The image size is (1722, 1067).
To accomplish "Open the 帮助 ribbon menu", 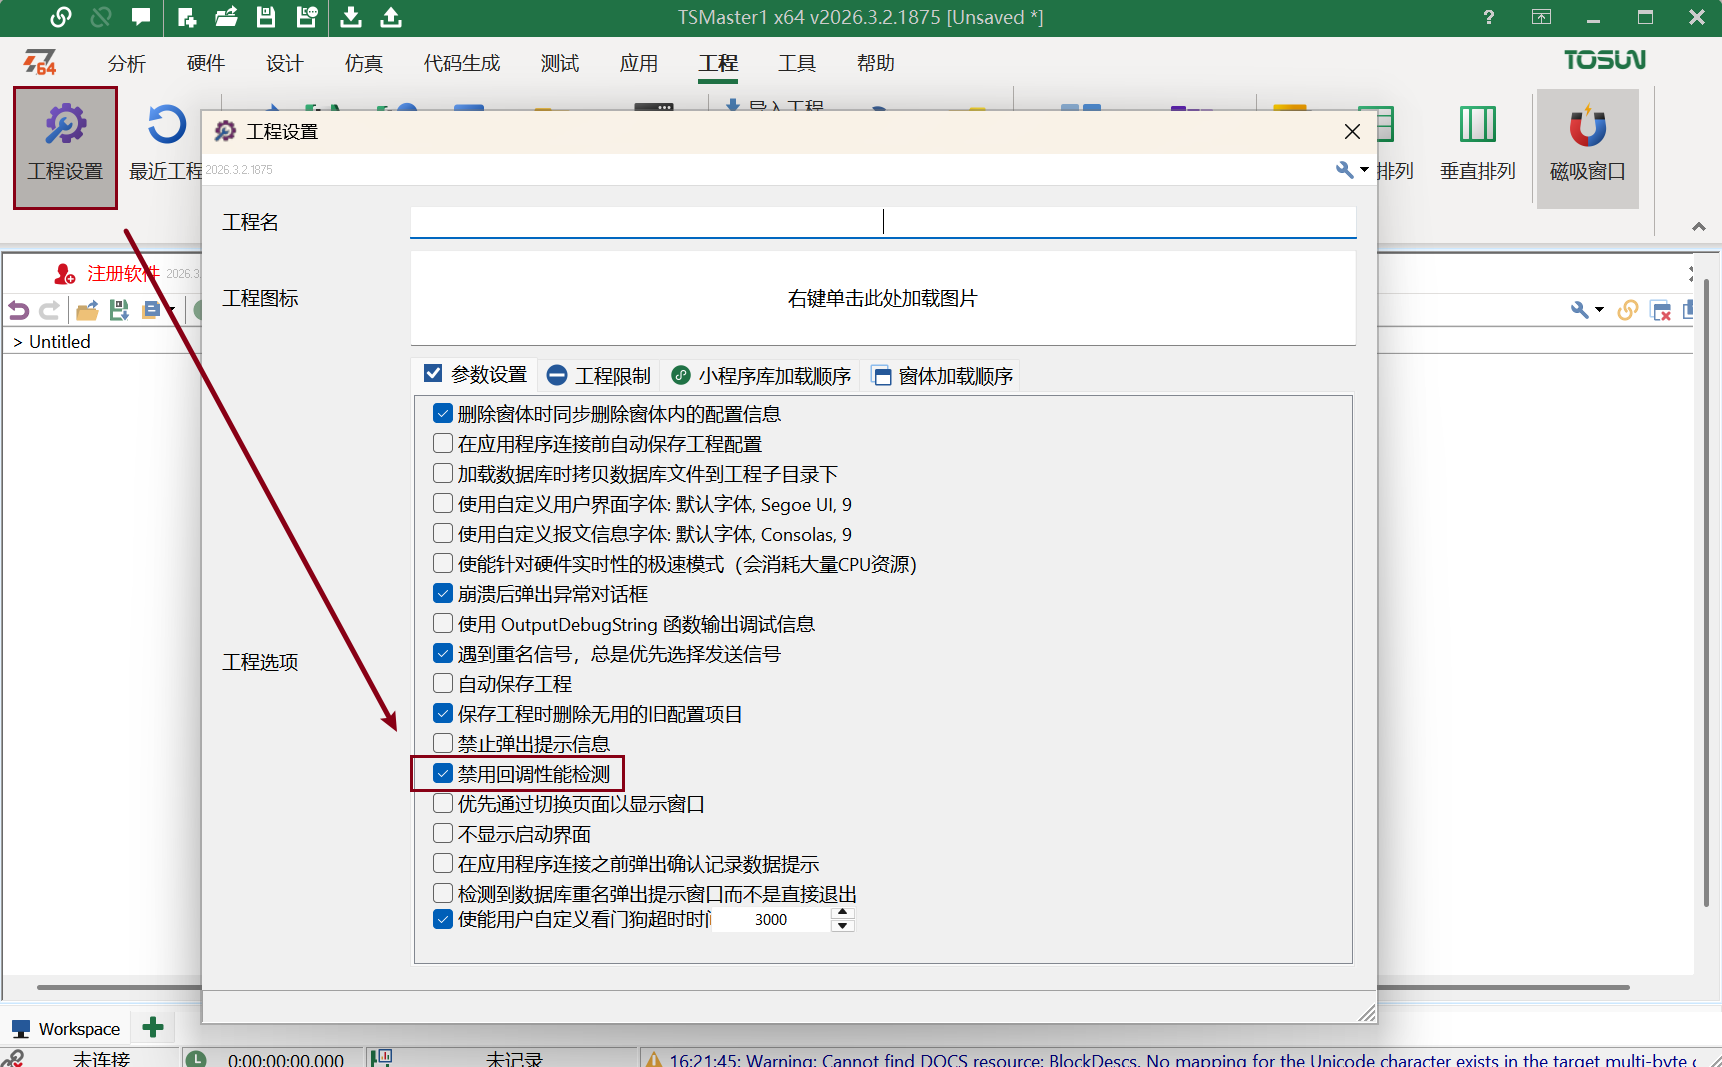I will pyautogui.click(x=875, y=62).
